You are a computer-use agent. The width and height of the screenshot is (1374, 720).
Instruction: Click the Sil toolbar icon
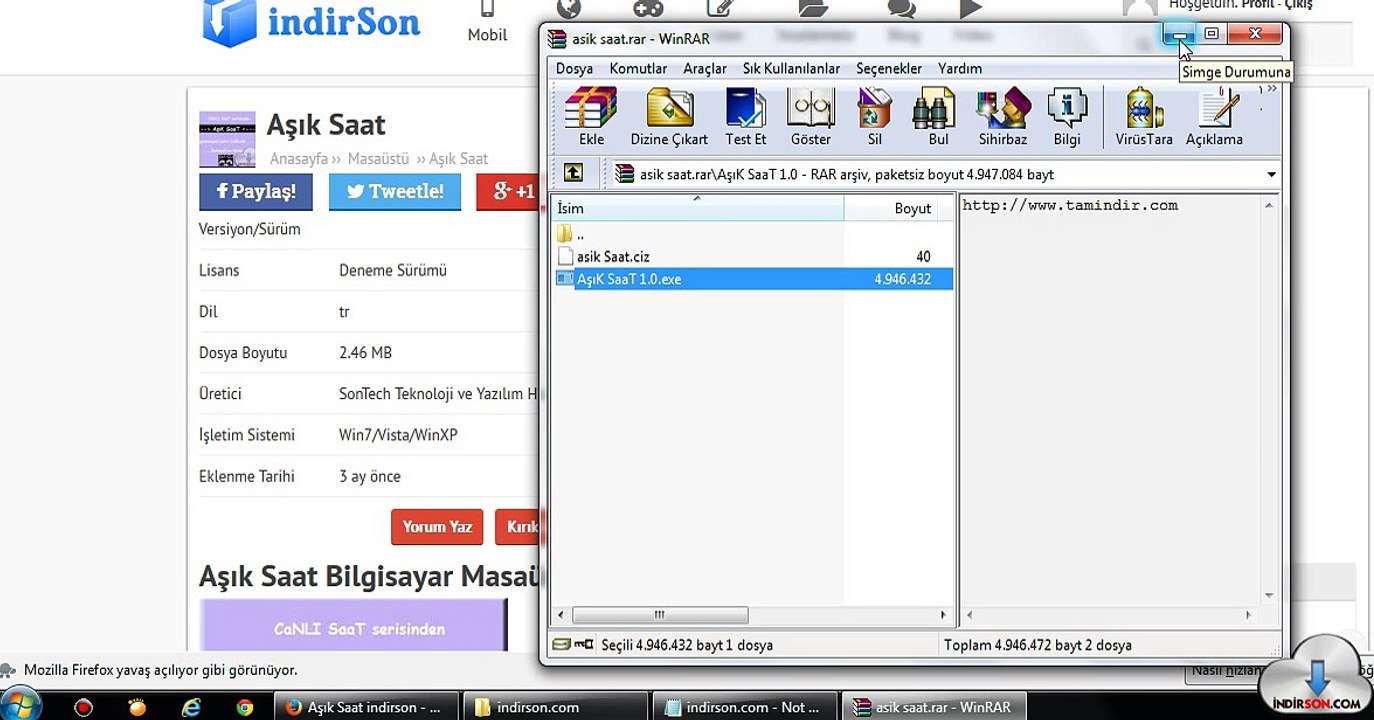[x=875, y=117]
